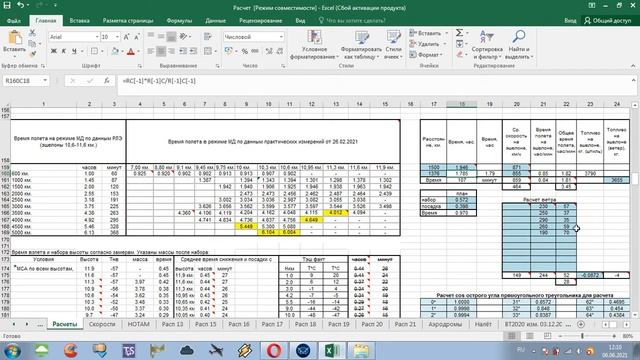Viewport: 640px width, 360px height.
Task: Open Стили ячеек gallery
Action: click(x=393, y=45)
